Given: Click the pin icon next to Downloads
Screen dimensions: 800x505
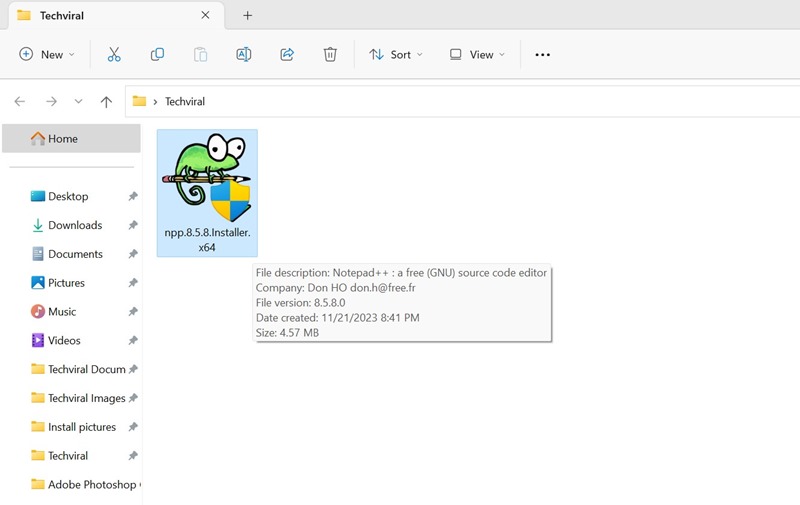Looking at the screenshot, I should pyautogui.click(x=133, y=225).
